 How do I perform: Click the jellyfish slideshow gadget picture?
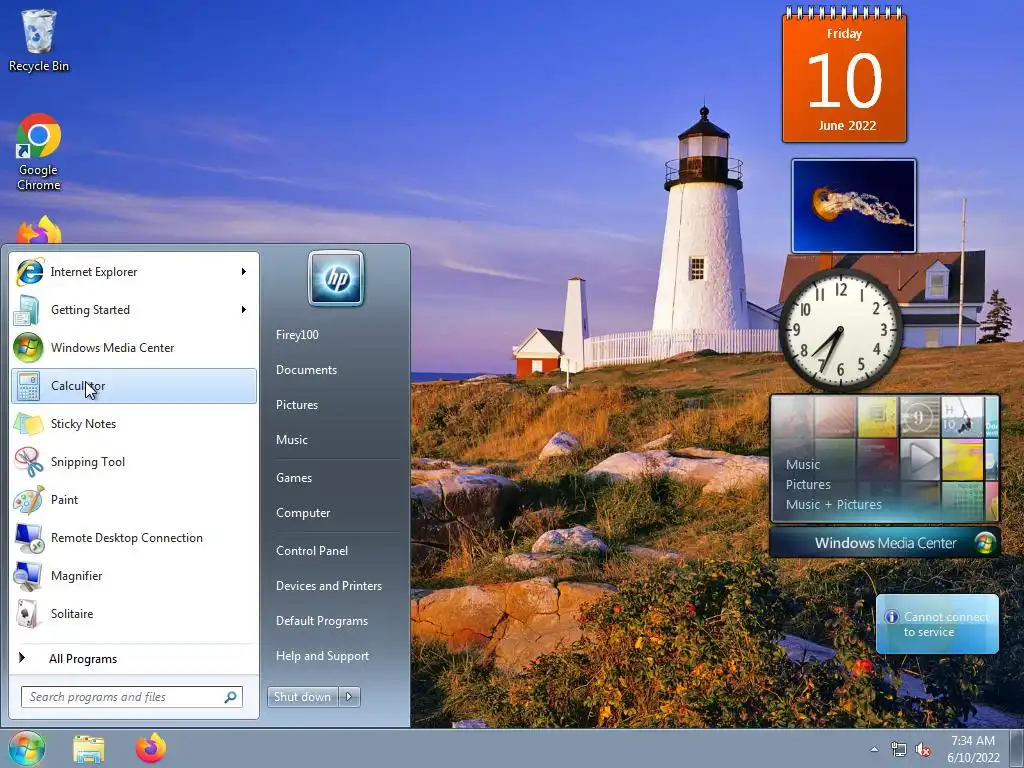854,206
